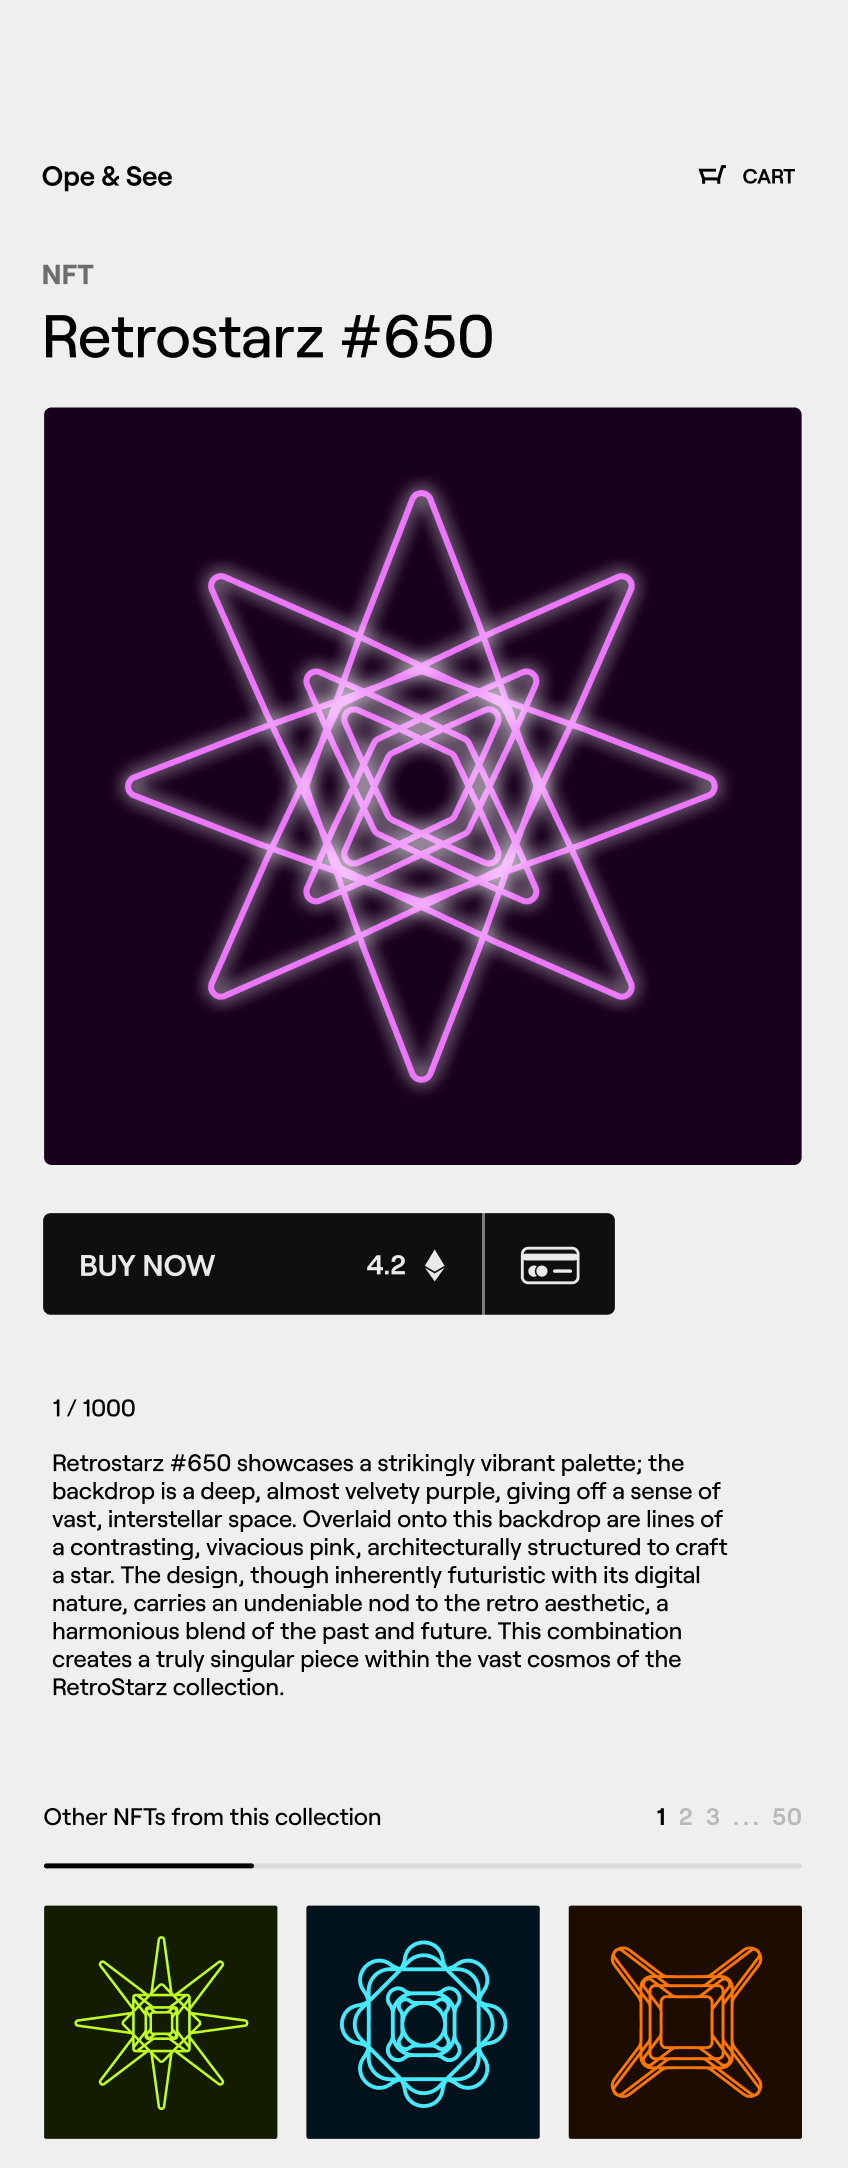Viewport: 848px width, 2168px height.
Task: Open the Ope & See home logo
Action: tap(107, 177)
